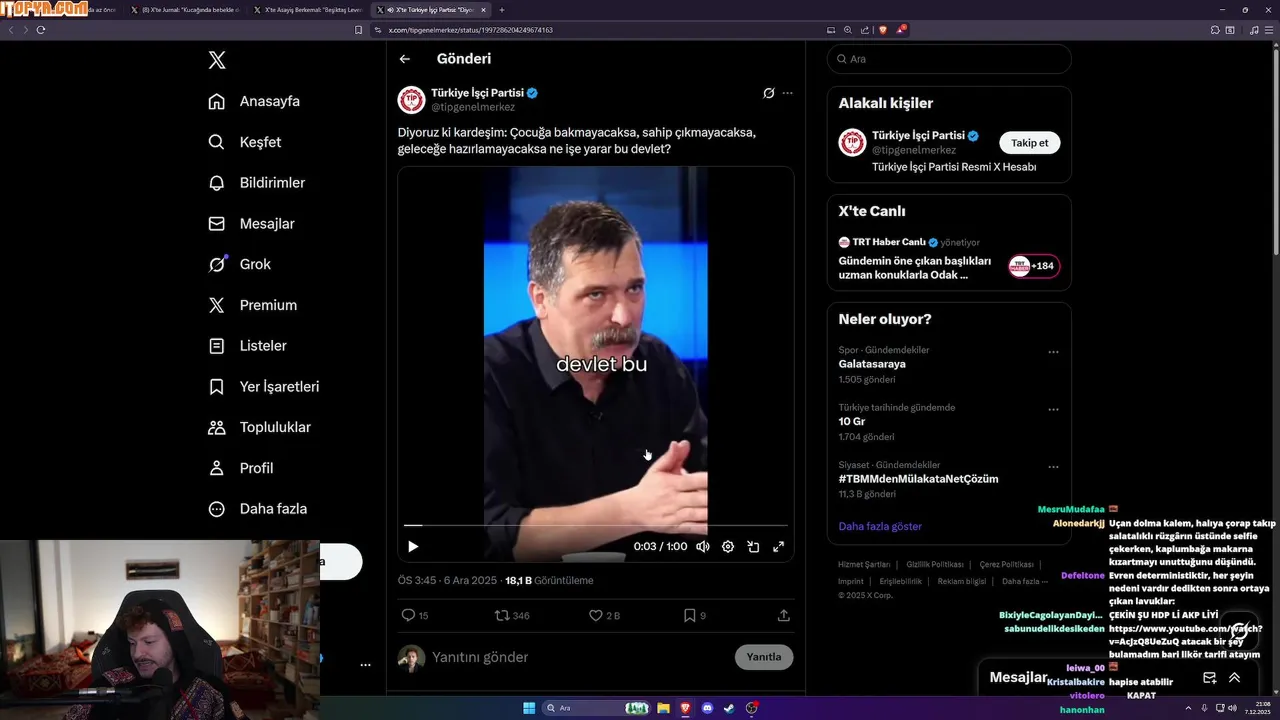Mute the video sound
This screenshot has width=1280, height=720.
(x=703, y=547)
